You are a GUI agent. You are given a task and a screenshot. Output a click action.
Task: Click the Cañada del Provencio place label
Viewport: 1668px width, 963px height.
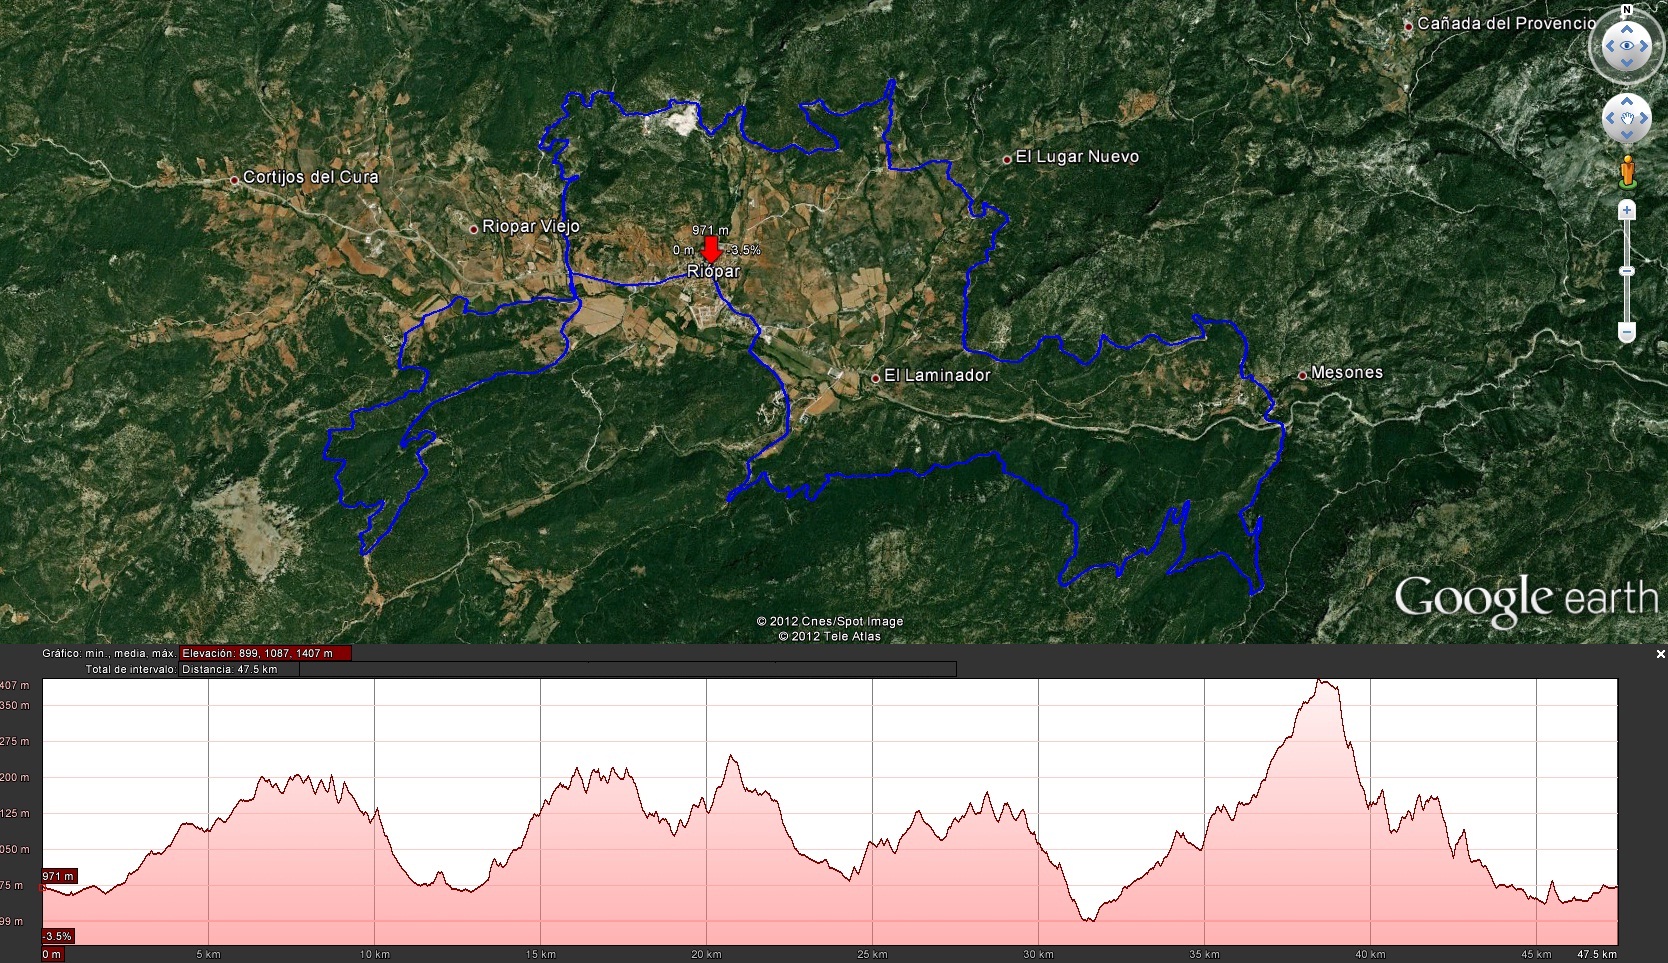click(x=1506, y=23)
